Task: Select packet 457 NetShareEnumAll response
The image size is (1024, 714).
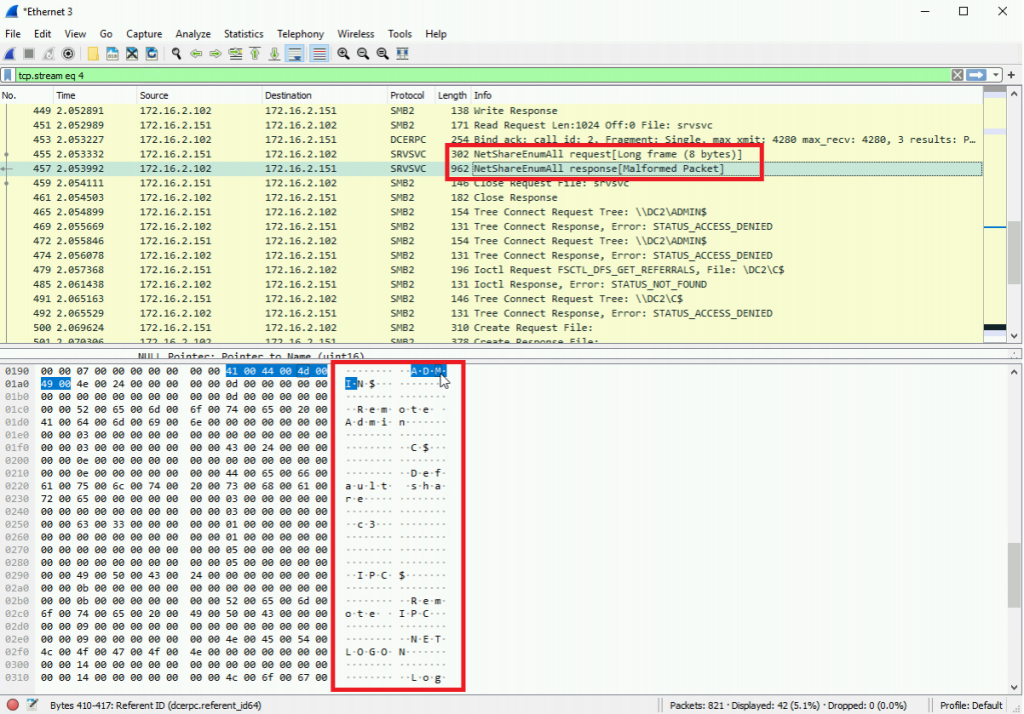Action: pyautogui.click(x=491, y=169)
